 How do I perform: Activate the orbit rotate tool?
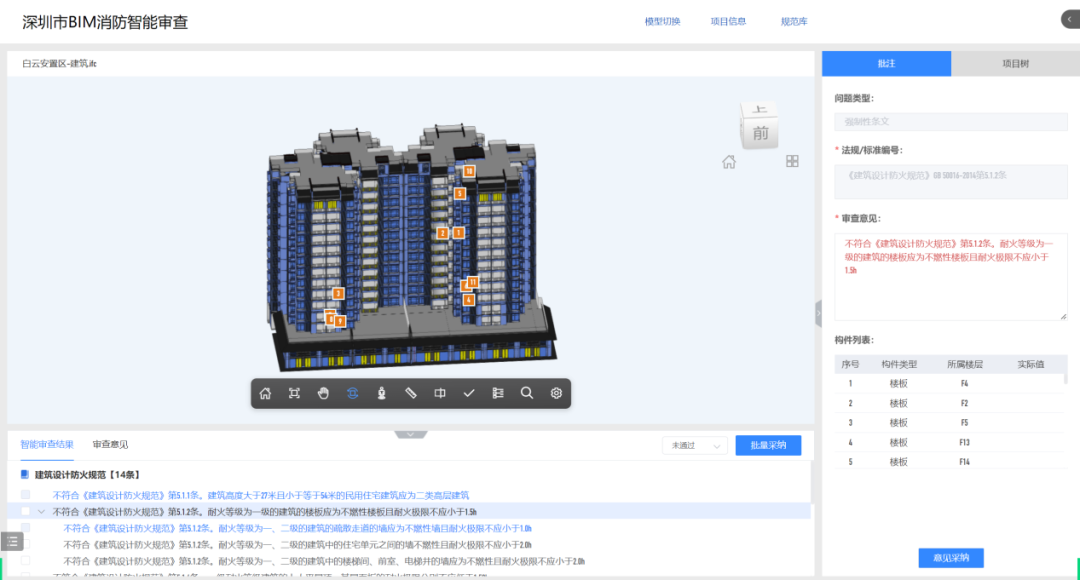coord(352,393)
